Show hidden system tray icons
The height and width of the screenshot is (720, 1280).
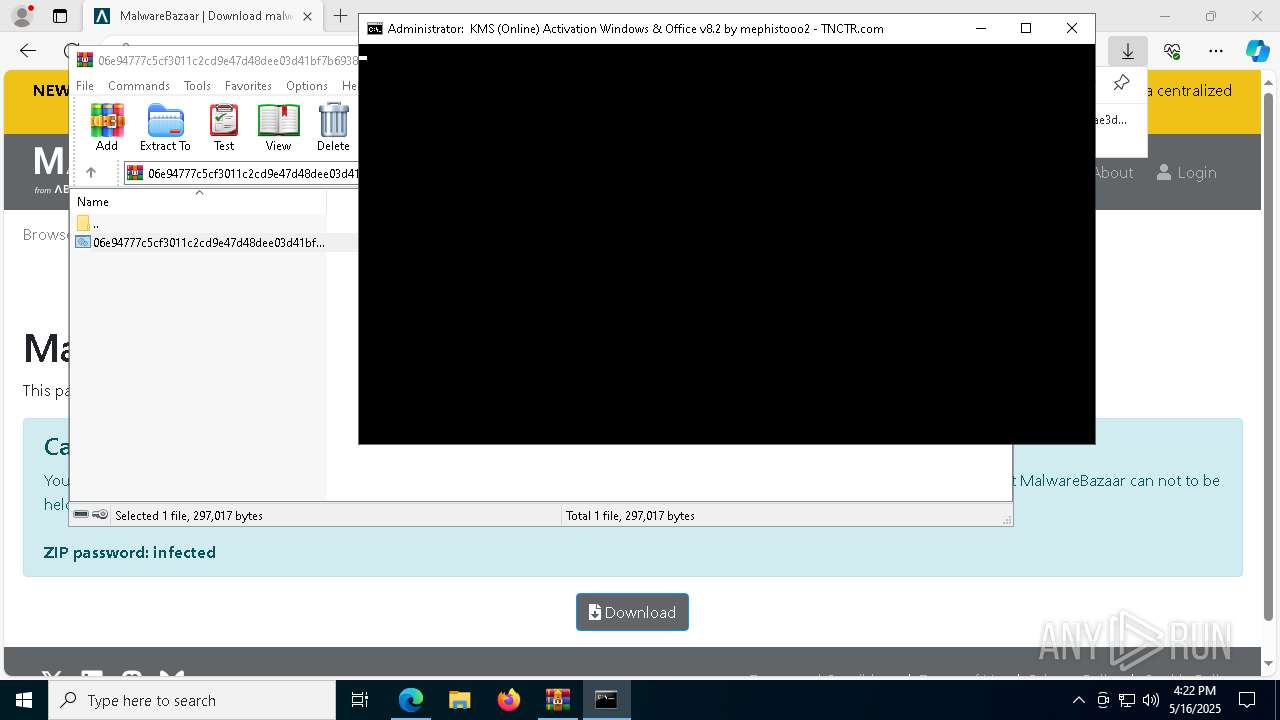(x=1078, y=700)
